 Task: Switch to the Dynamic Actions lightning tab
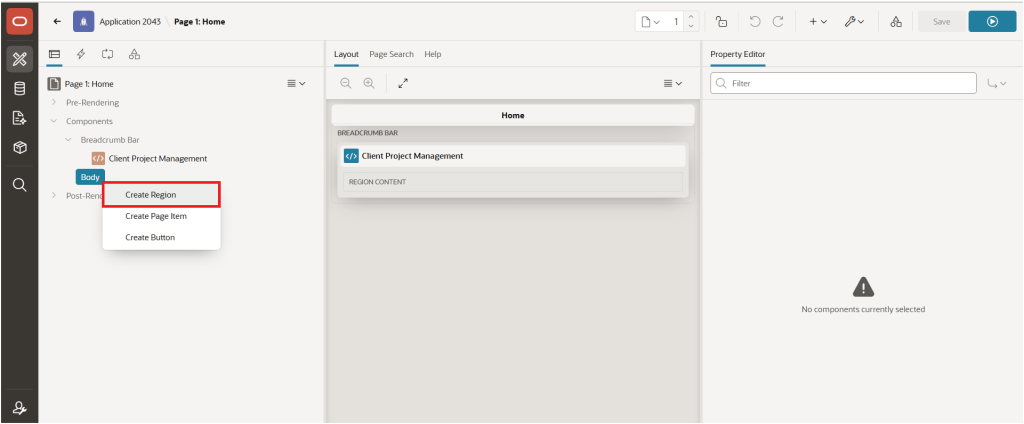[x=81, y=54]
